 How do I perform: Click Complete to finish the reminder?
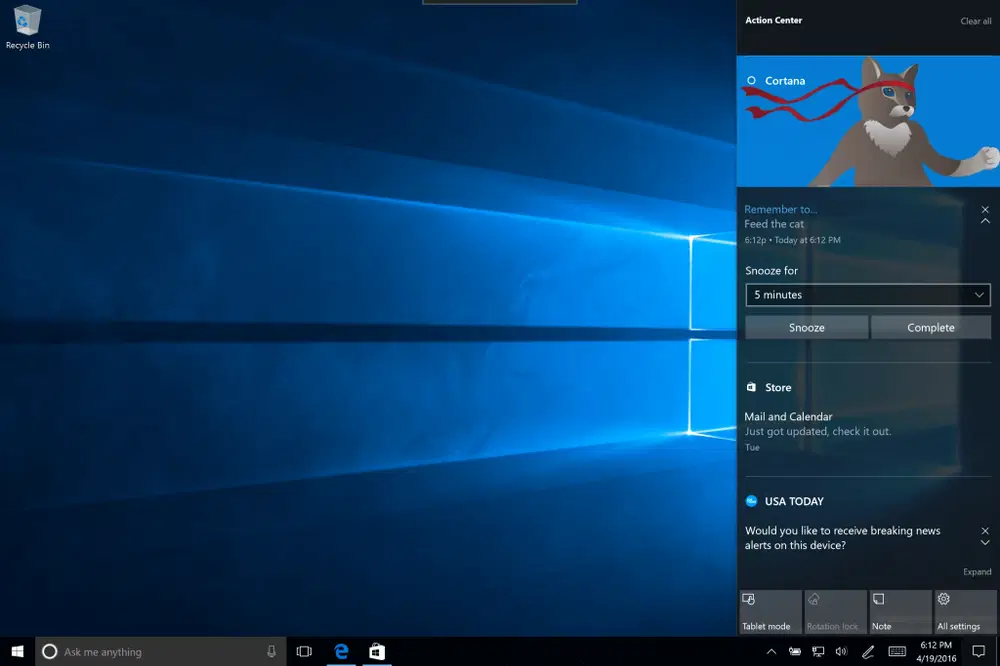(x=931, y=327)
